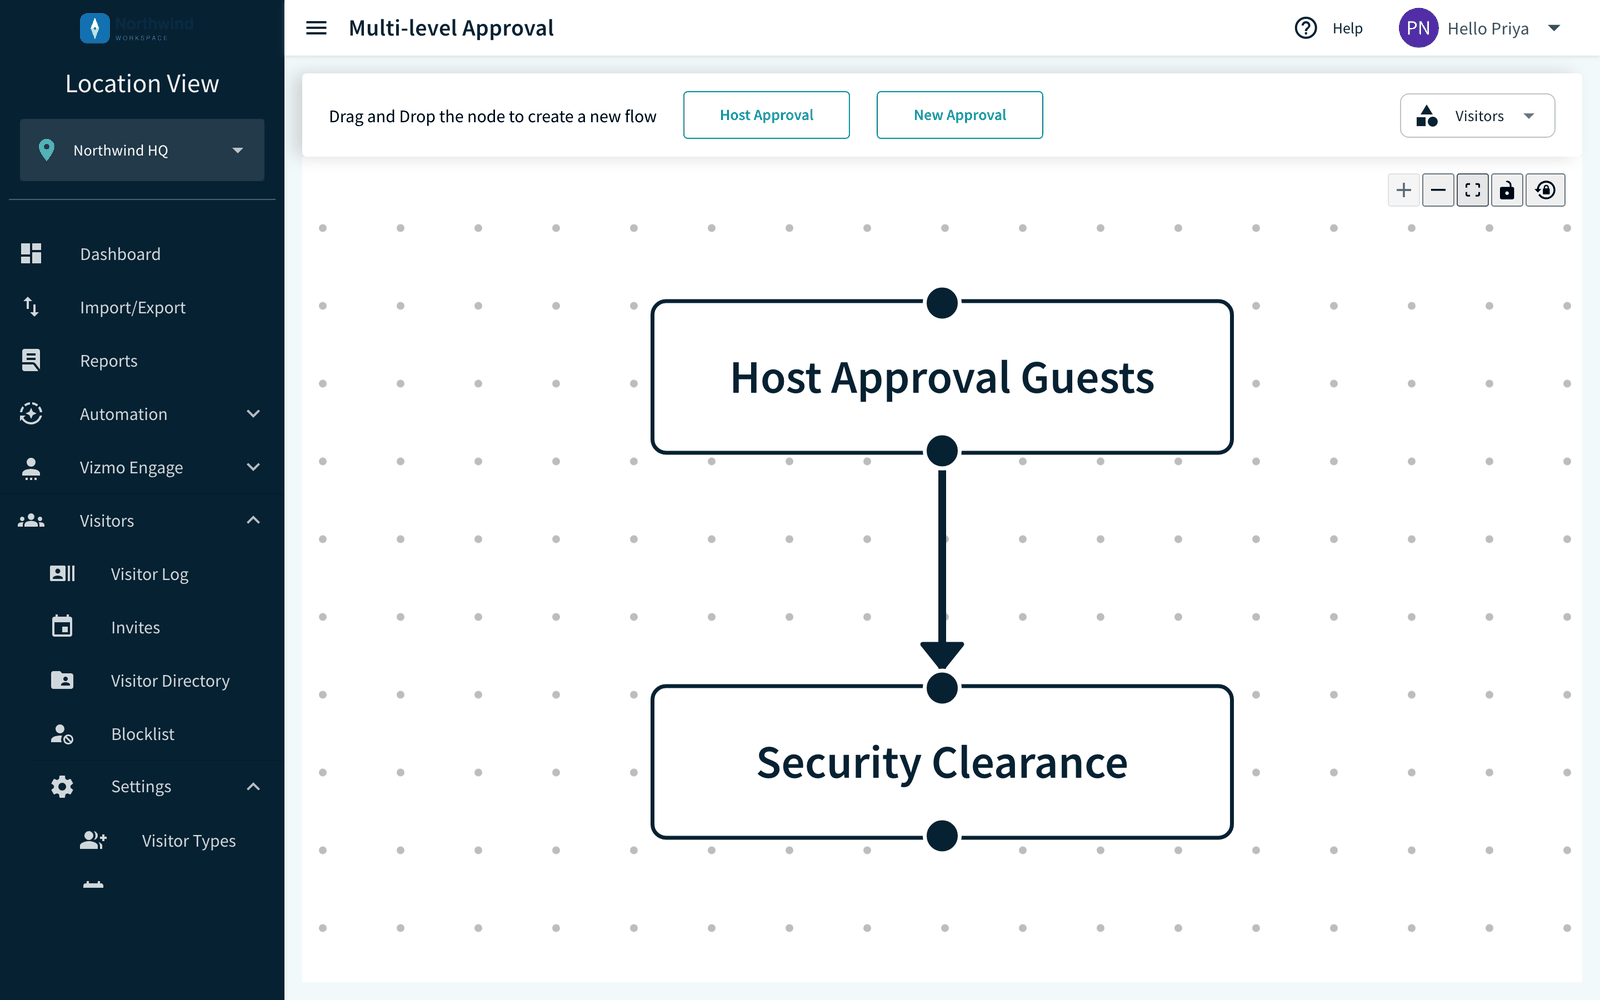Image resolution: width=1600 pixels, height=1000 pixels.
Task: Click the Settings gear icon
Action: tap(62, 787)
